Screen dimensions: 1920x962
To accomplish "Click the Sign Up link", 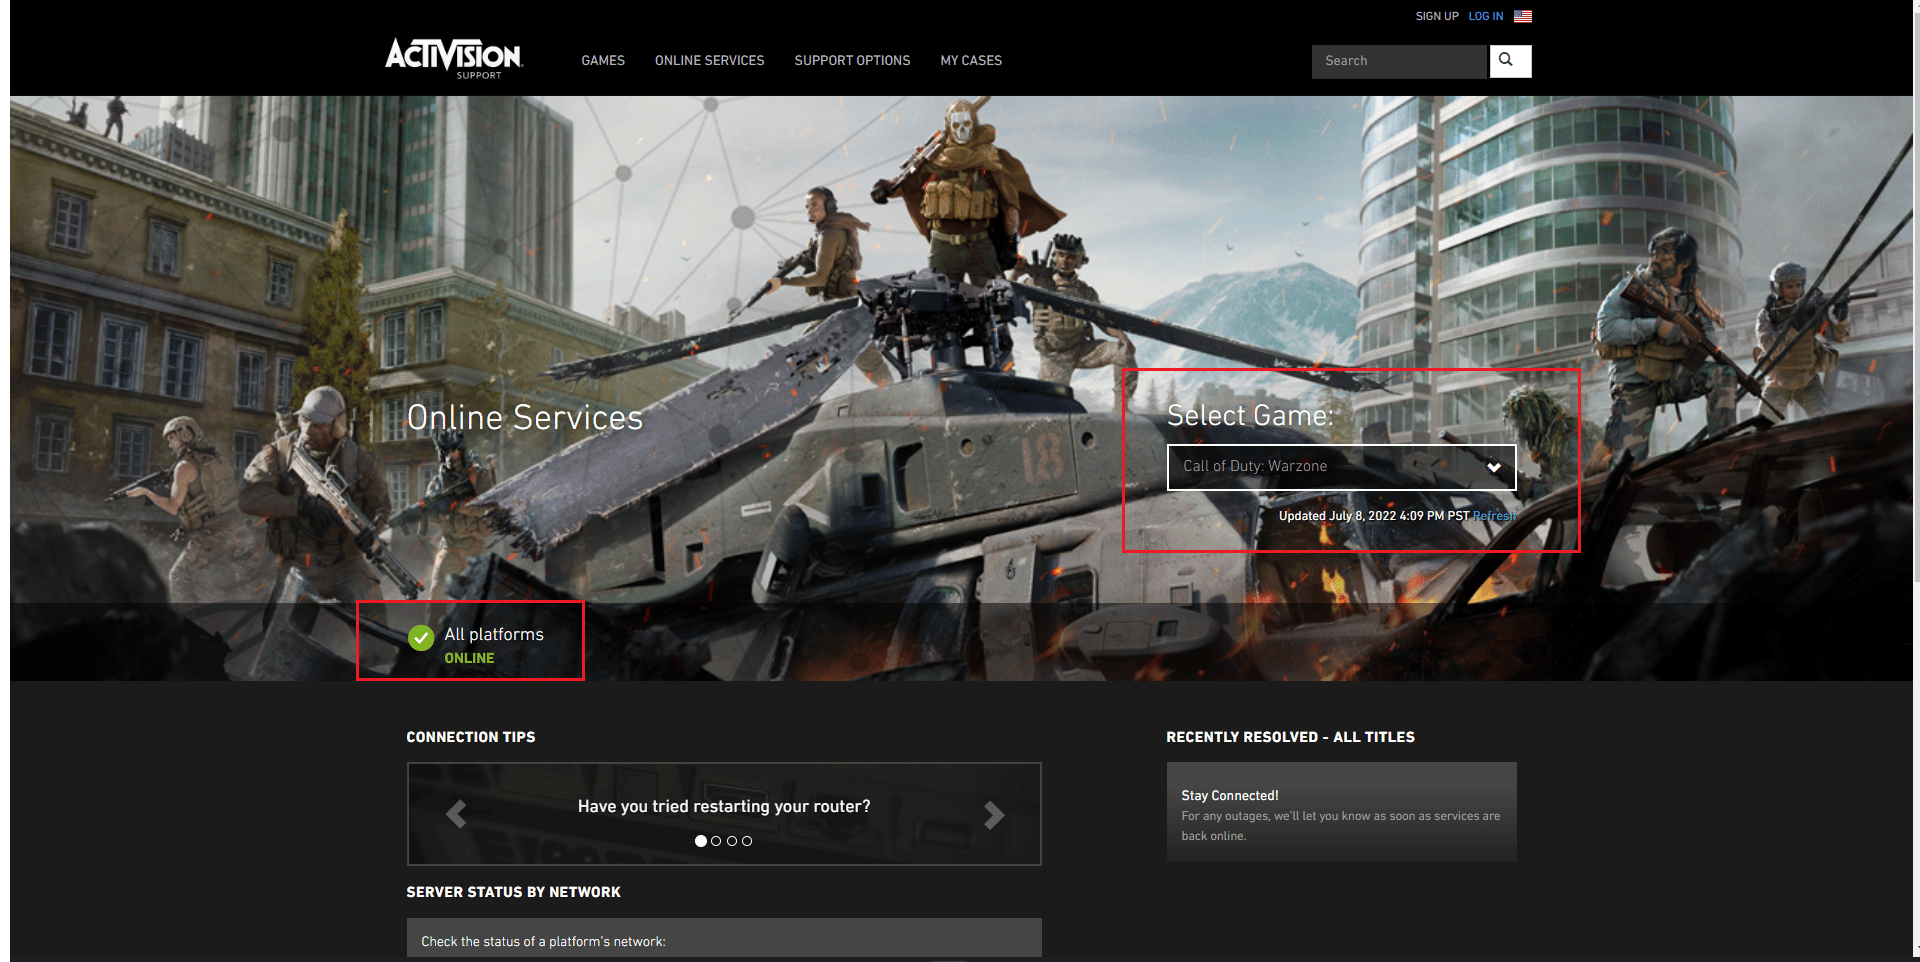I will 1437,16.
